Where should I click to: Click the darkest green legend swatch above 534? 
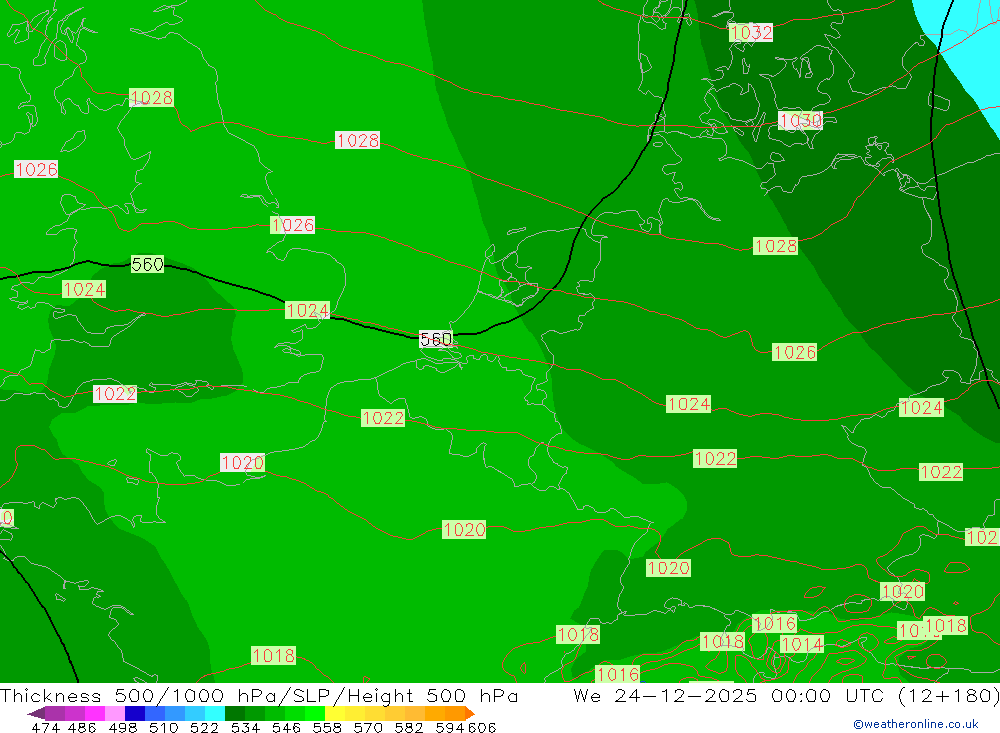point(235,713)
